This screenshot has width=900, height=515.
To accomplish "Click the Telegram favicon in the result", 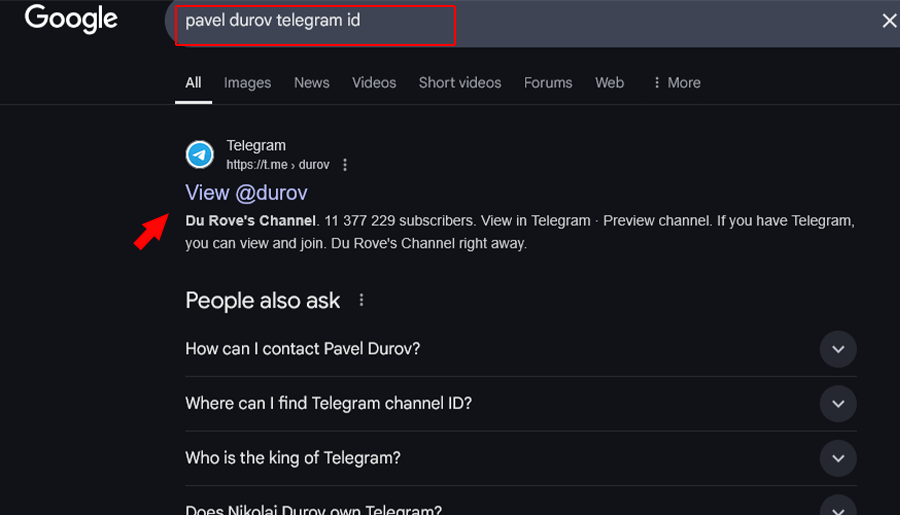I will coord(200,154).
